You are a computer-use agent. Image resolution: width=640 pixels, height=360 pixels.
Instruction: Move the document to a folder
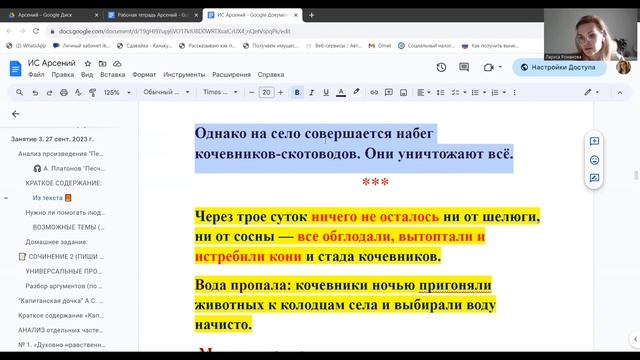click(102, 64)
